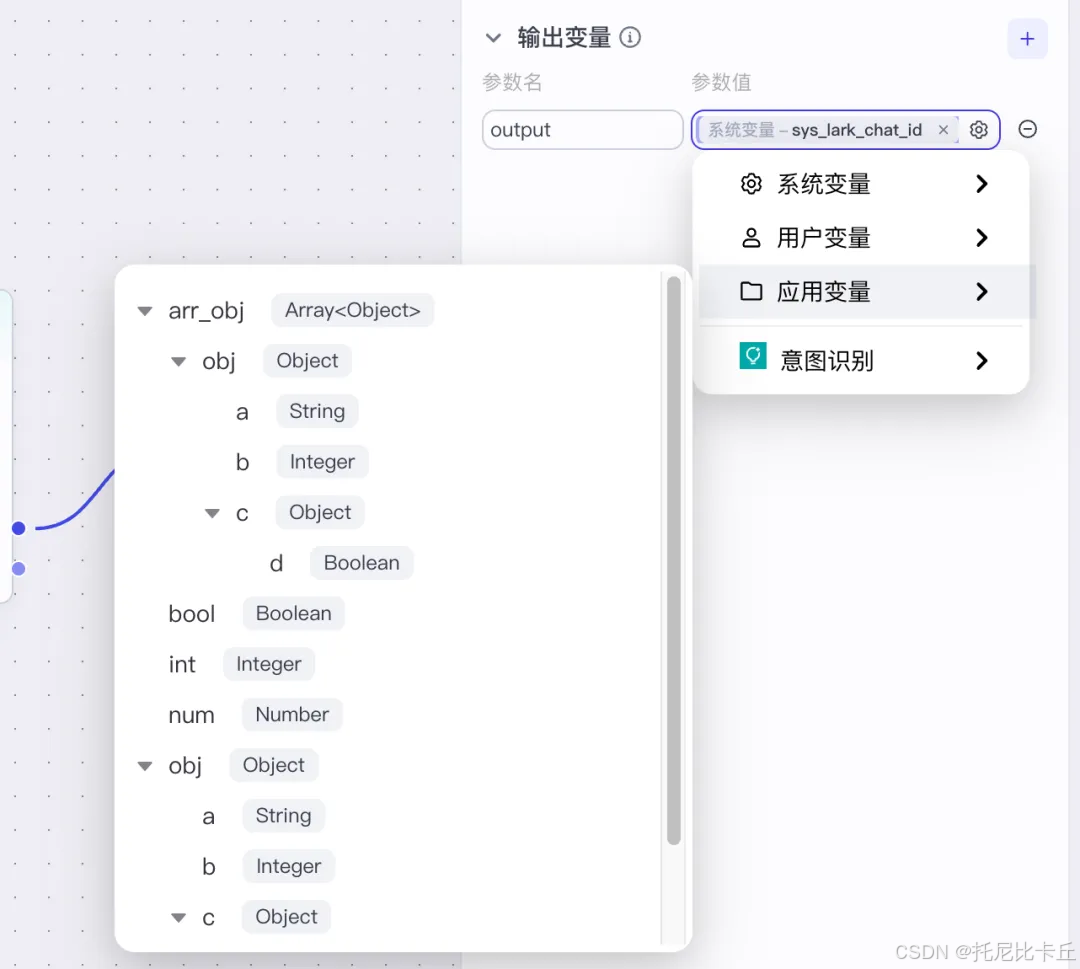The height and width of the screenshot is (969, 1080).
Task: Select the num Number variable
Action: tap(255, 715)
